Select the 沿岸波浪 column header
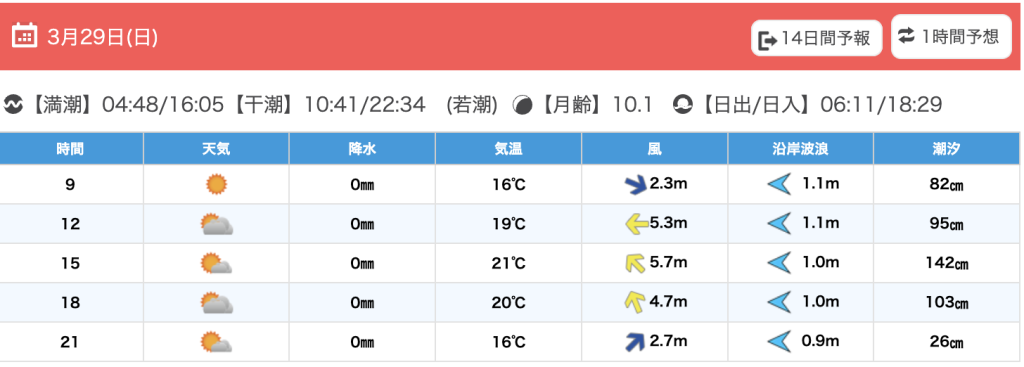The image size is (1024, 367). click(801, 149)
